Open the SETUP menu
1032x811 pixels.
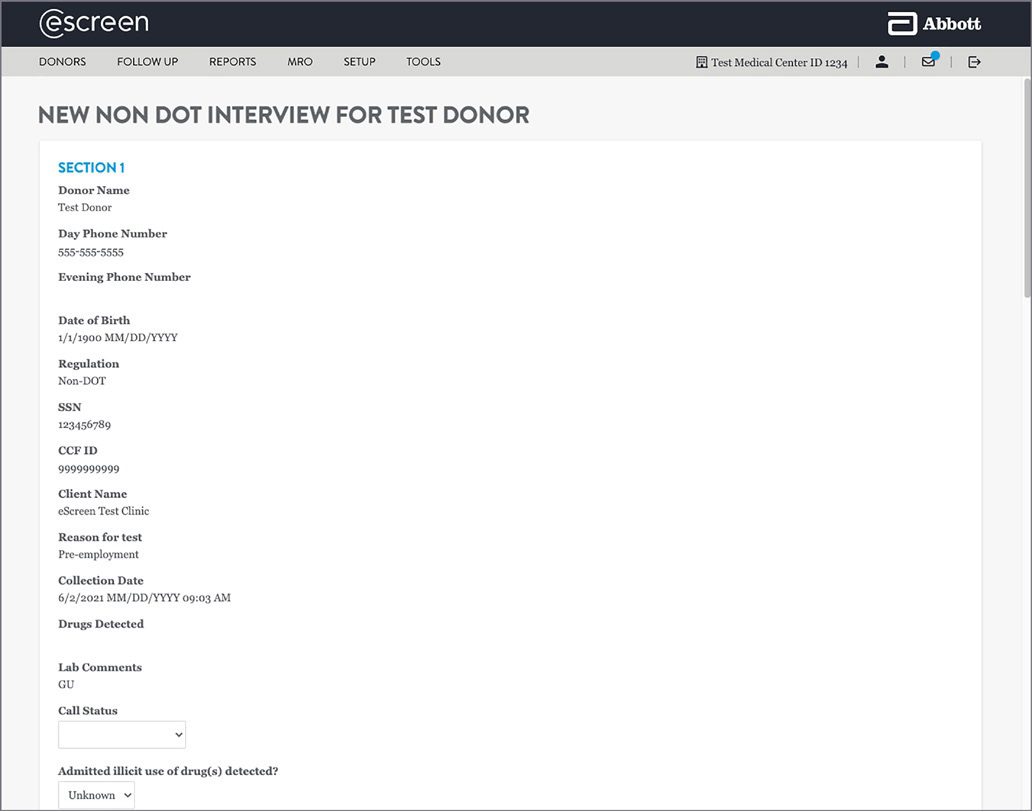click(359, 62)
